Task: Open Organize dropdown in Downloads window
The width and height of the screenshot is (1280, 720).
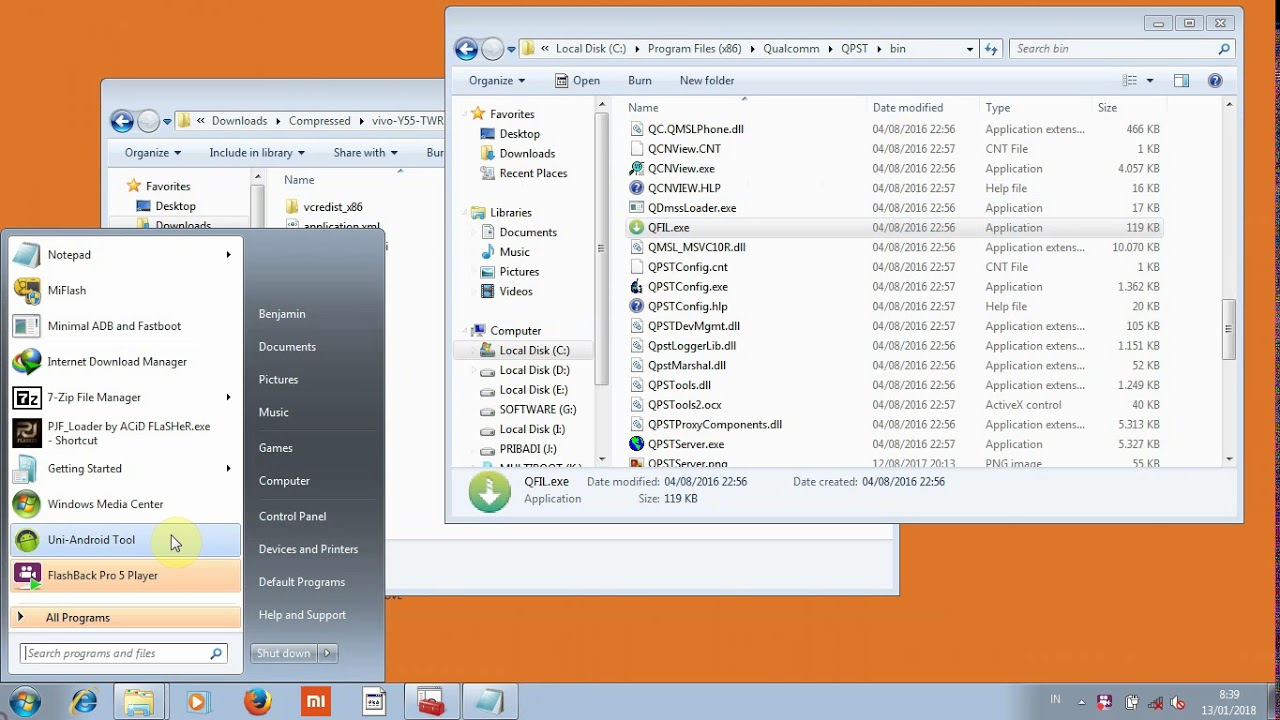Action: (153, 153)
